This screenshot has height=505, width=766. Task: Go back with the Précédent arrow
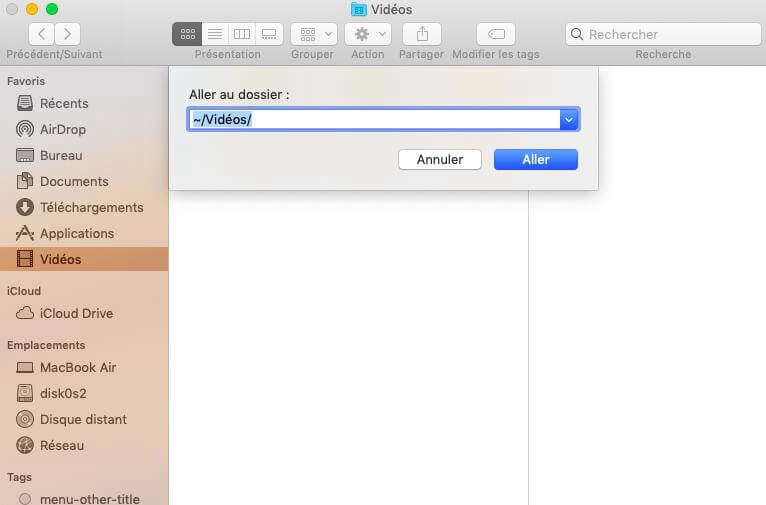pos(42,34)
